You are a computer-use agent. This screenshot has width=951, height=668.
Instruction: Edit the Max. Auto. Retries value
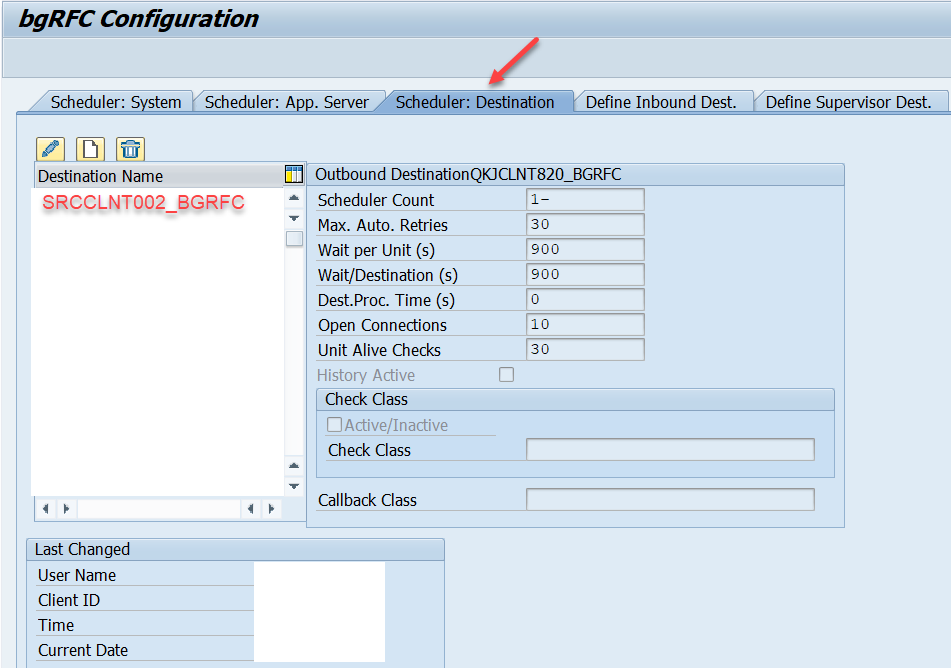pyautogui.click(x=585, y=225)
